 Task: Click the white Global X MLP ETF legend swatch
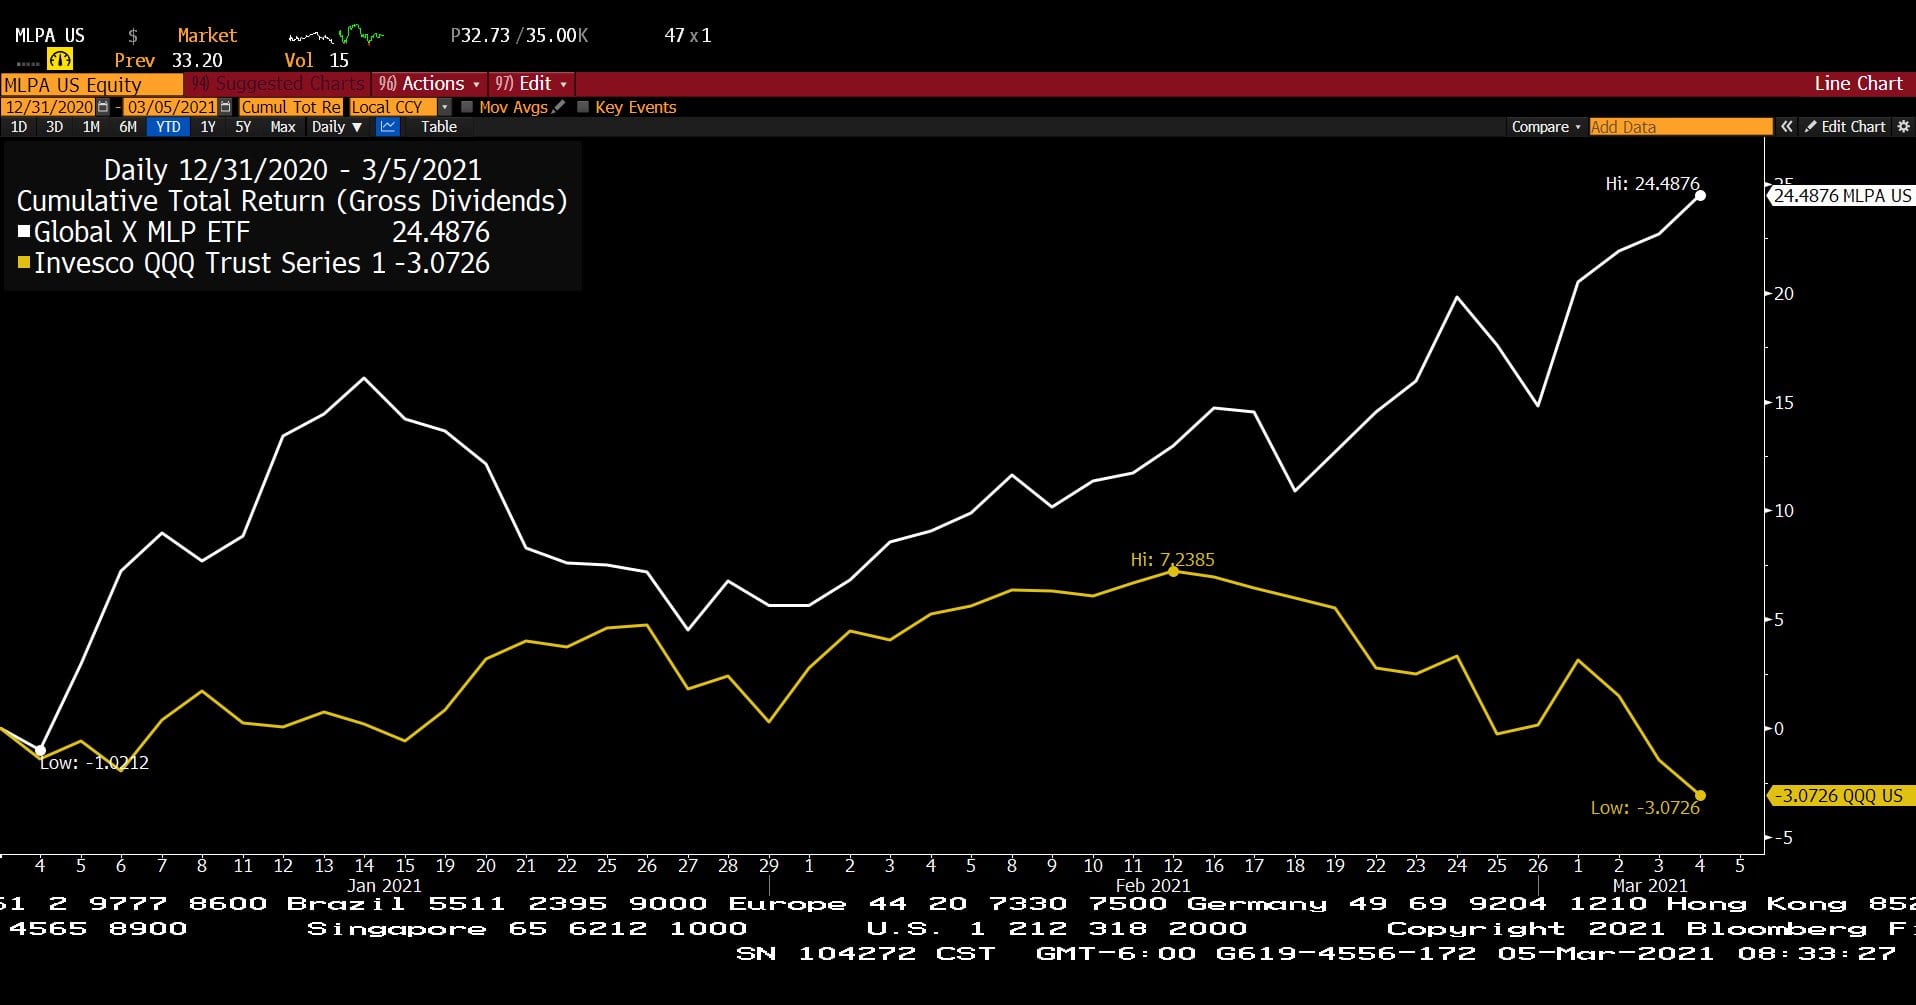[24, 232]
